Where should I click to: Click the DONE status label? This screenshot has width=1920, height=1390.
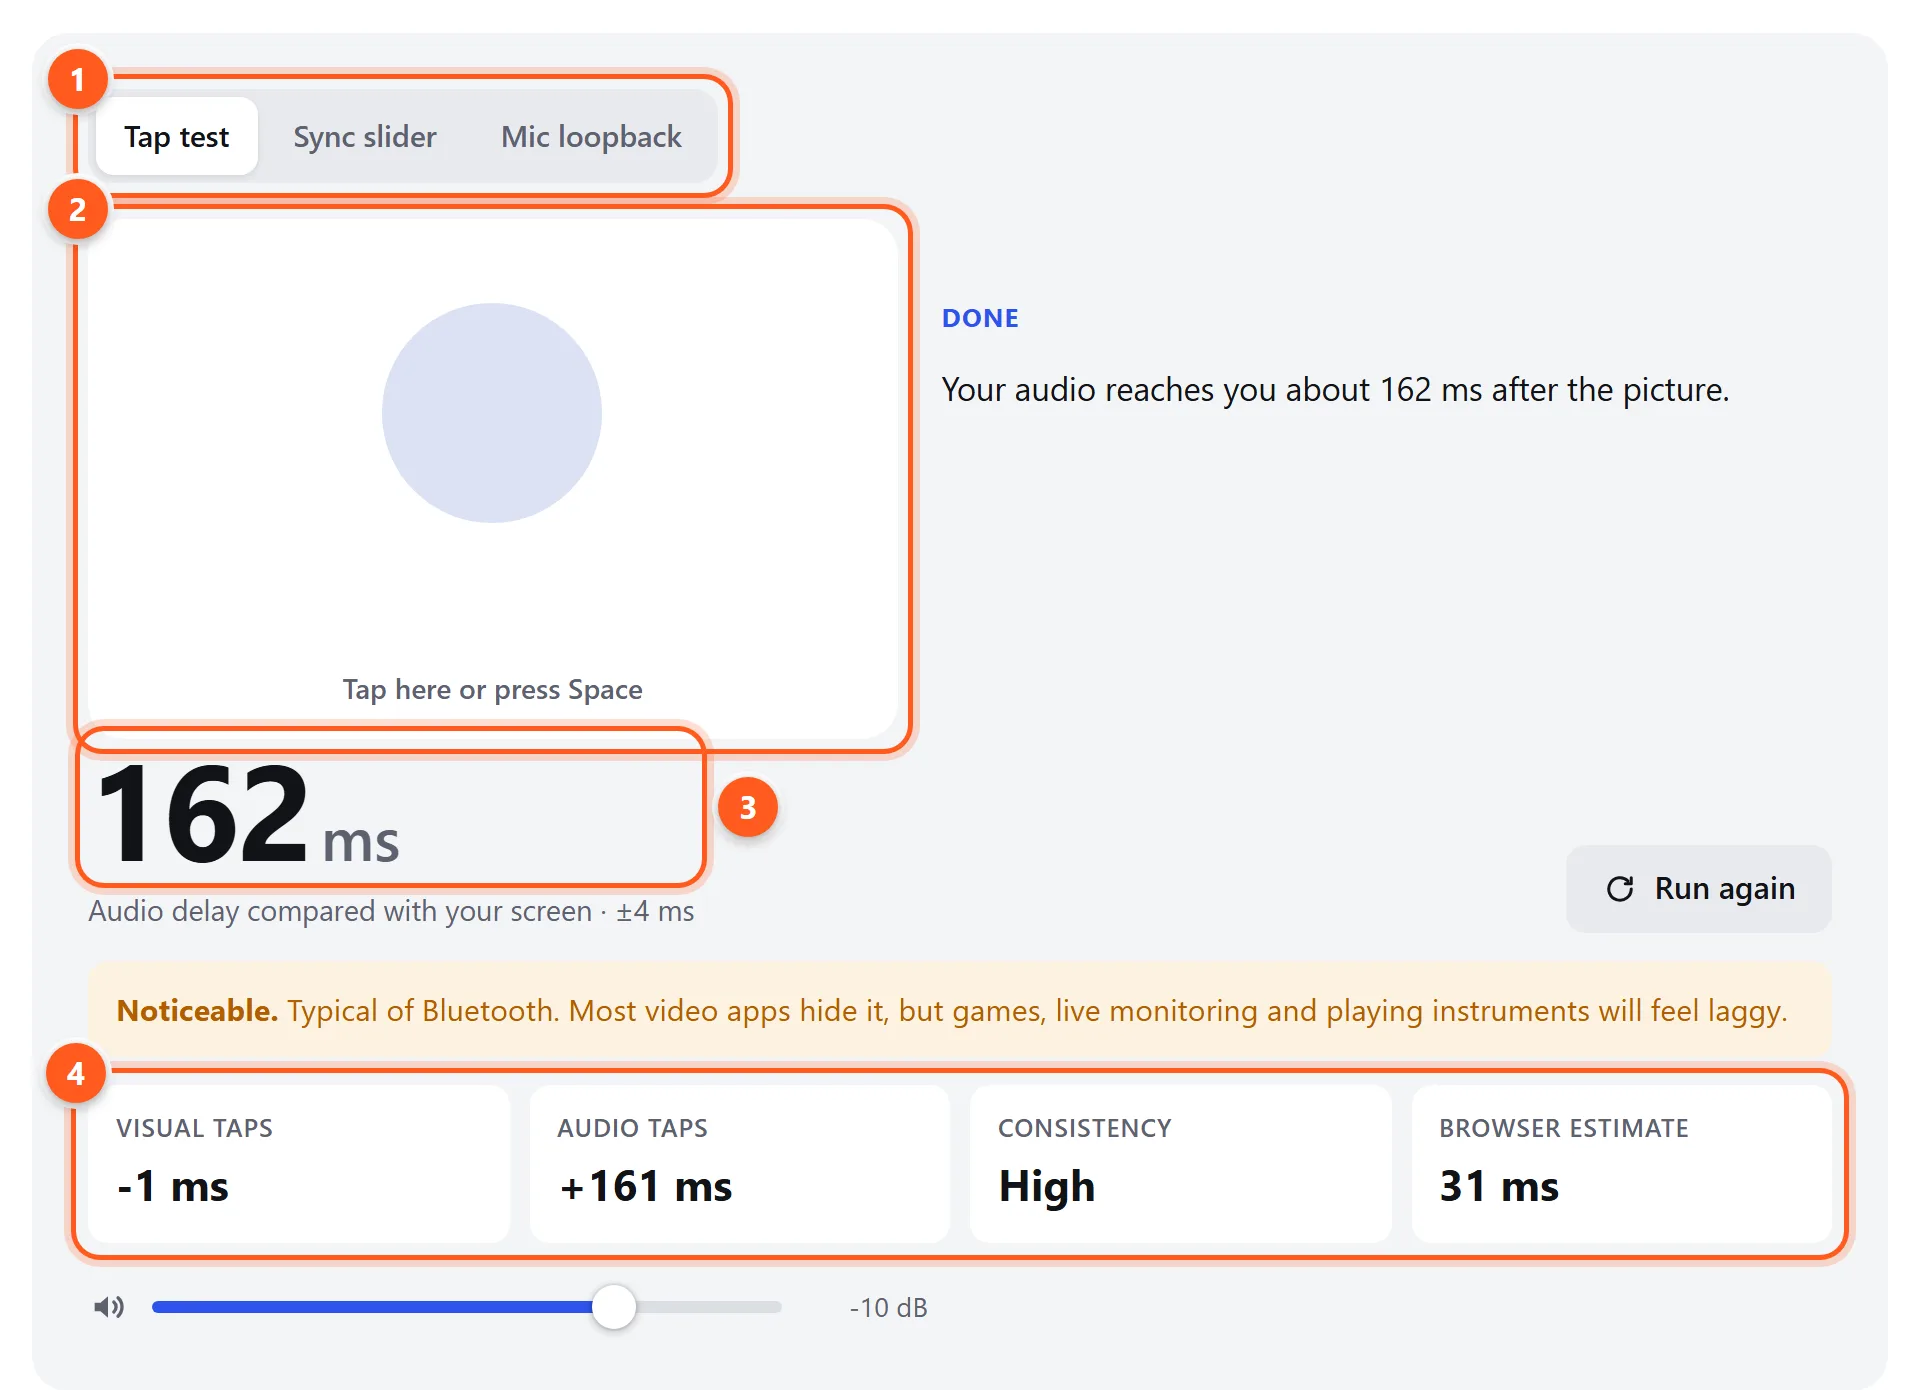point(980,318)
